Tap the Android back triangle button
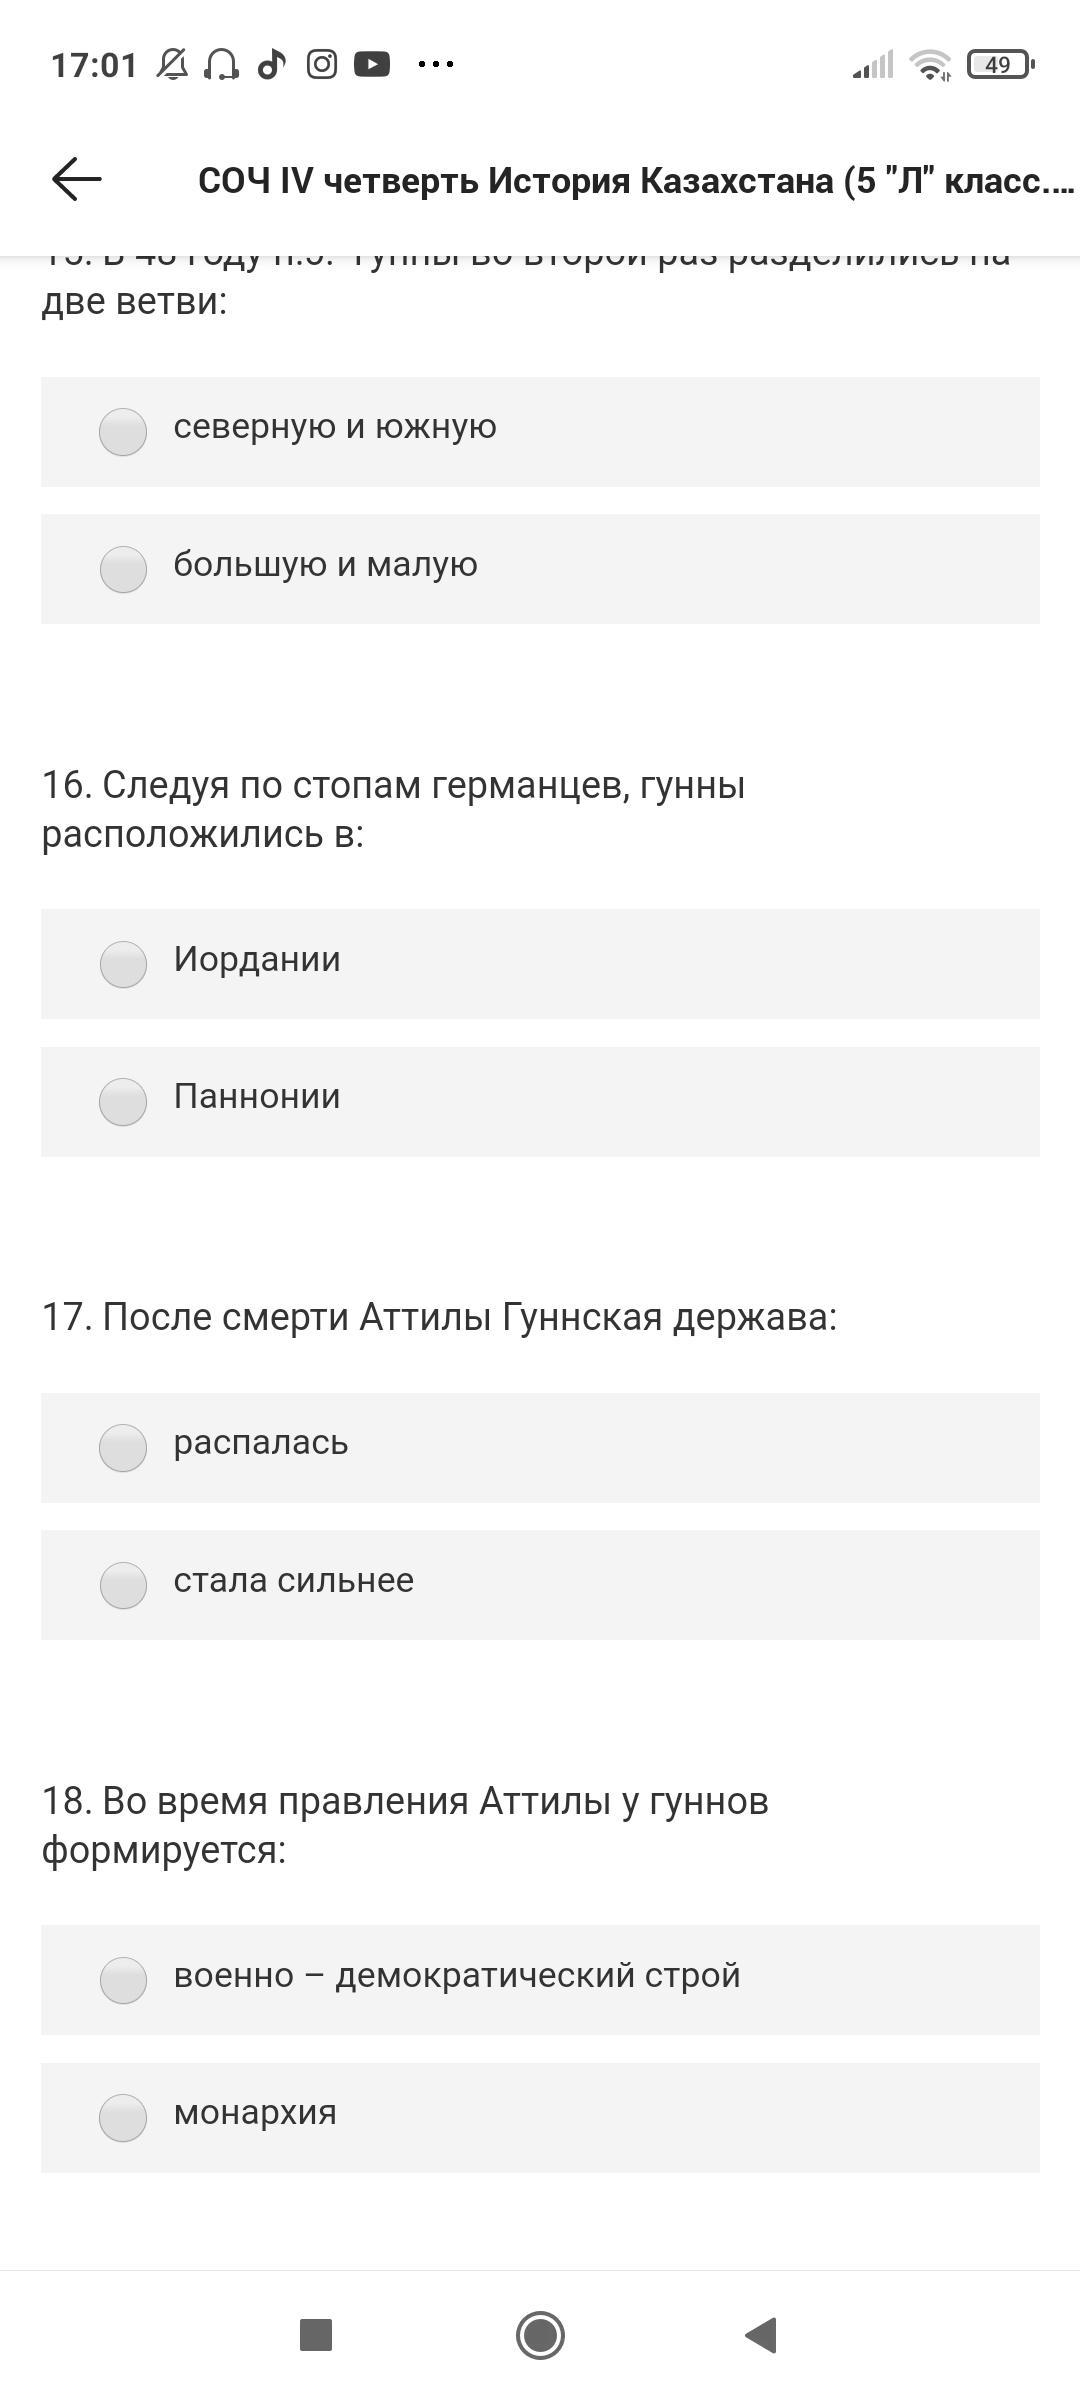This screenshot has width=1080, height=2400. click(762, 2335)
